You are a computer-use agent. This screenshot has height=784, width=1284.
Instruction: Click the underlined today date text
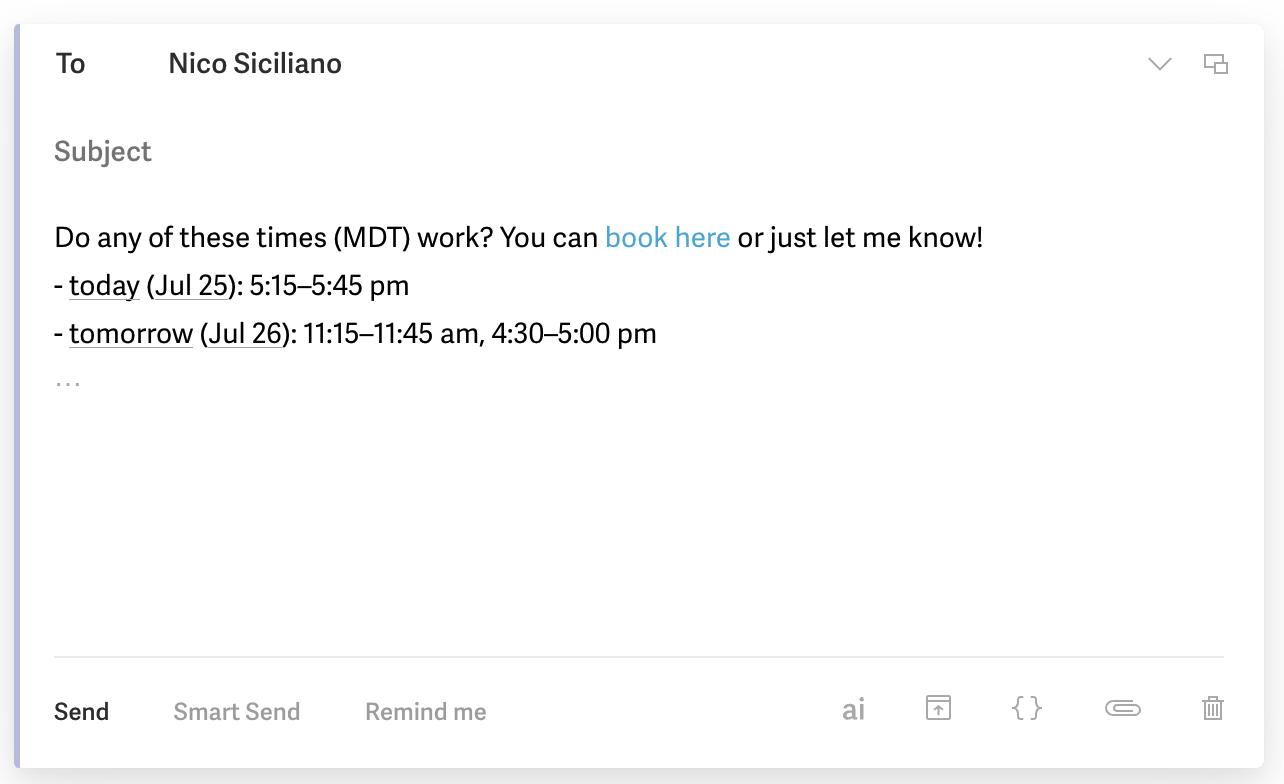click(x=104, y=286)
